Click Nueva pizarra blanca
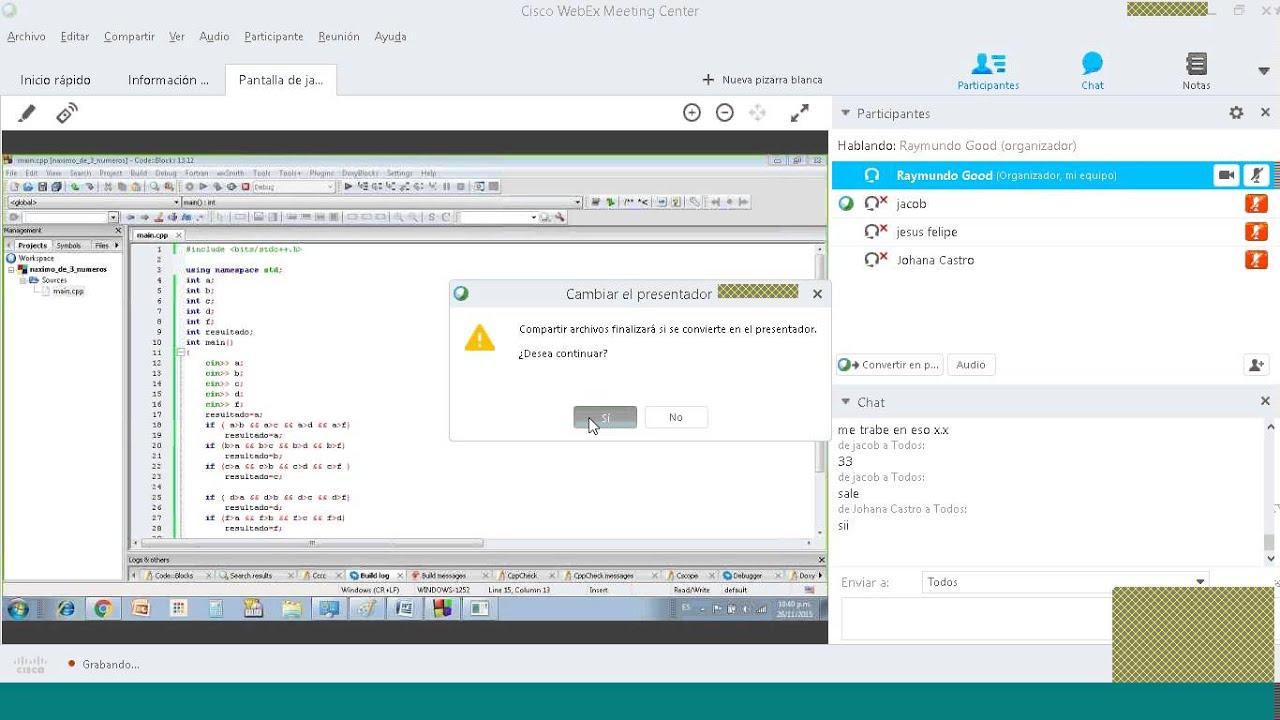 (x=762, y=80)
